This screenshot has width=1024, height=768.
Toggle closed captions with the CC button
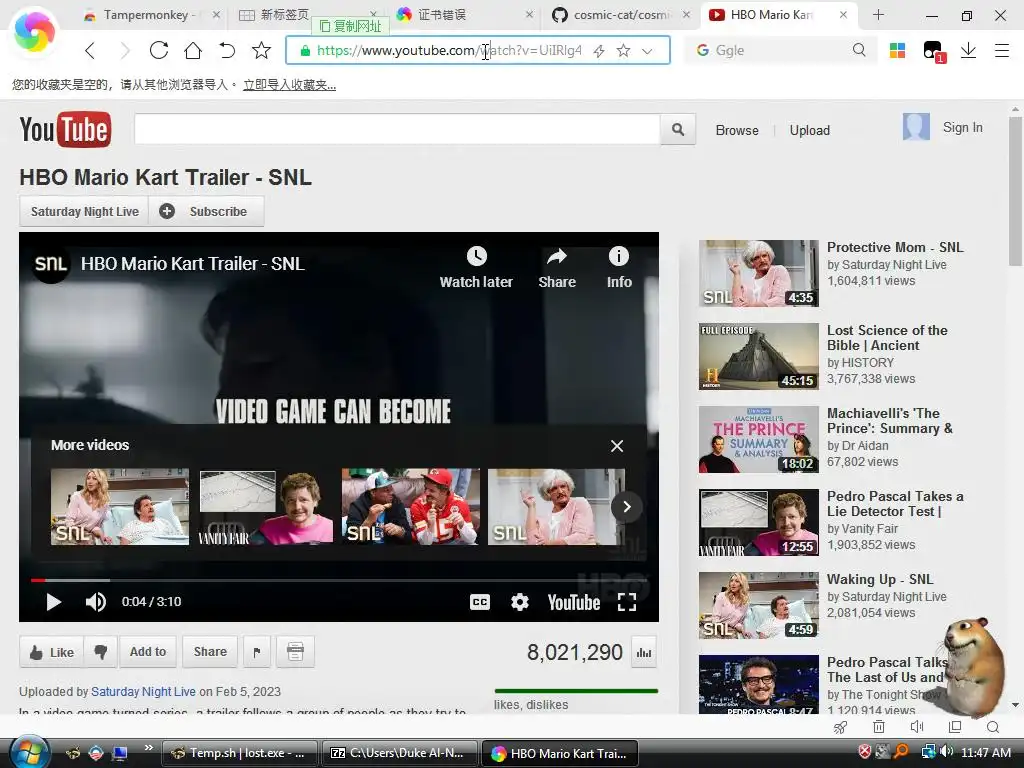(479, 602)
